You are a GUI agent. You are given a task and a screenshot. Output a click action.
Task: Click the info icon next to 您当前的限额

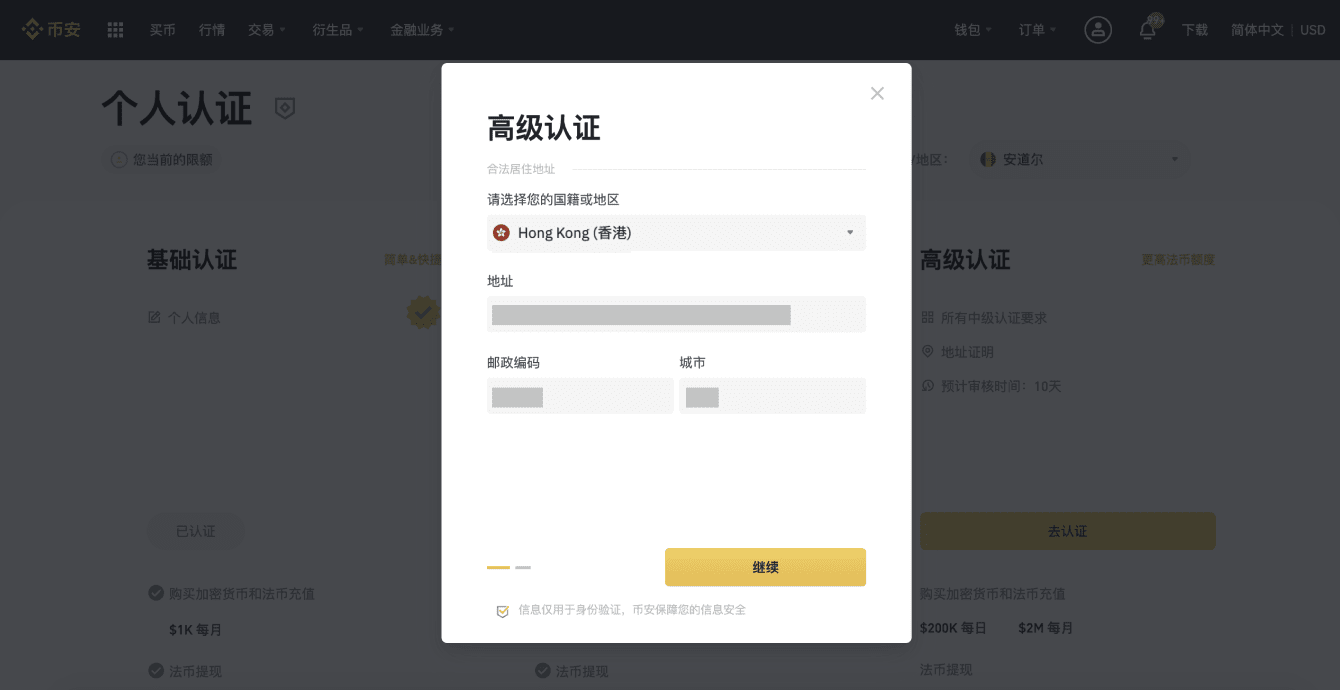coord(119,159)
